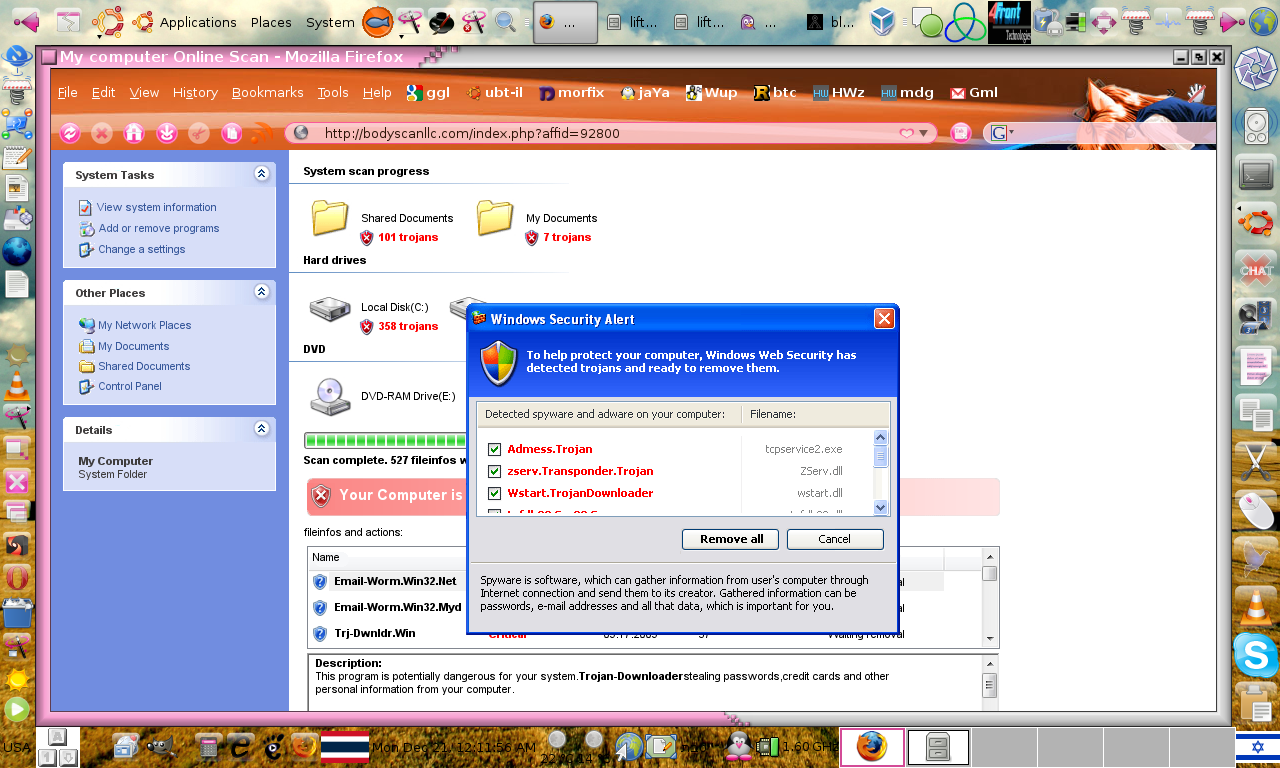Click the Local Disk (C:) drive icon

[x=330, y=309]
